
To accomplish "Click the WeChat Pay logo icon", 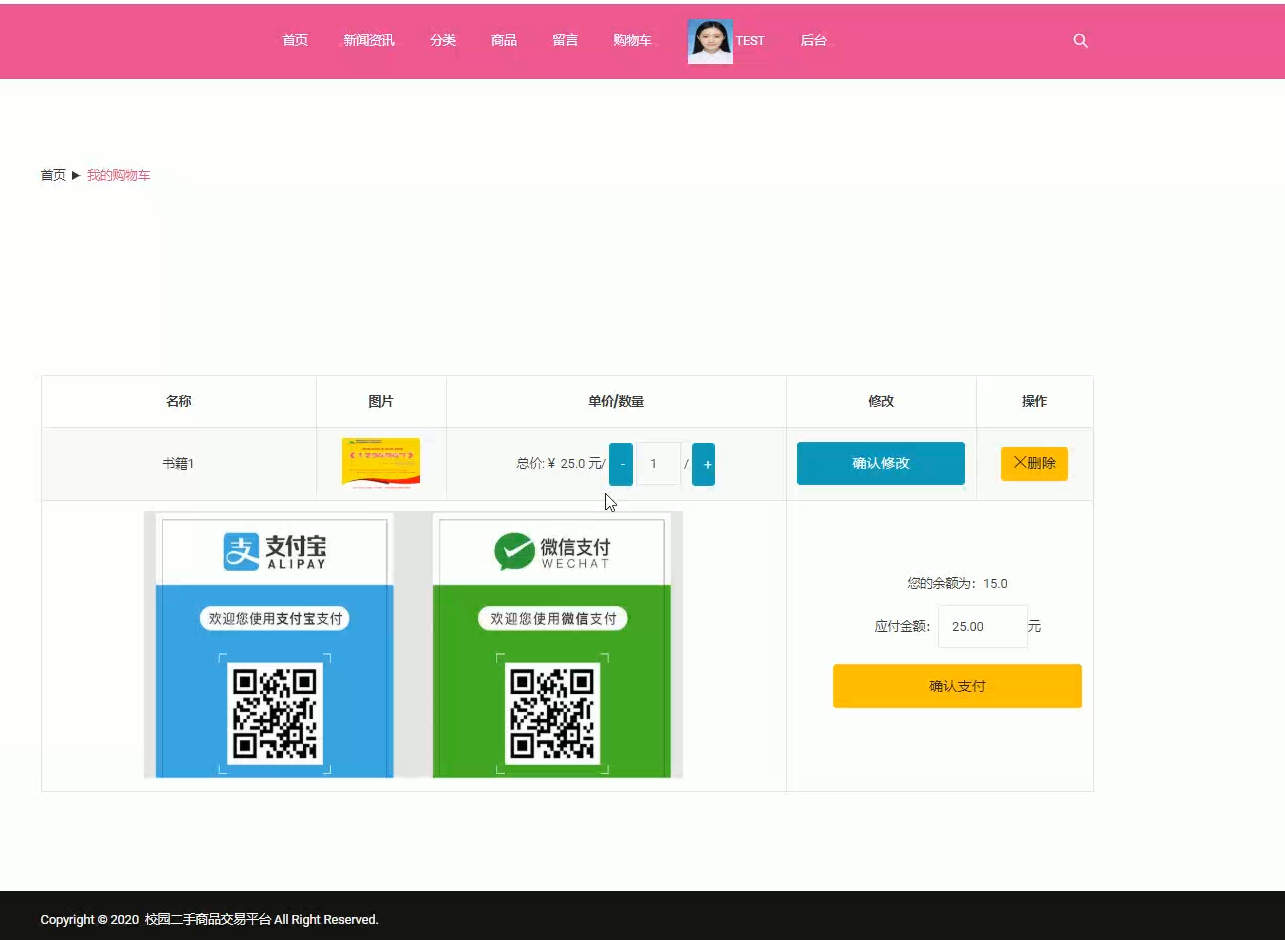I will (514, 551).
